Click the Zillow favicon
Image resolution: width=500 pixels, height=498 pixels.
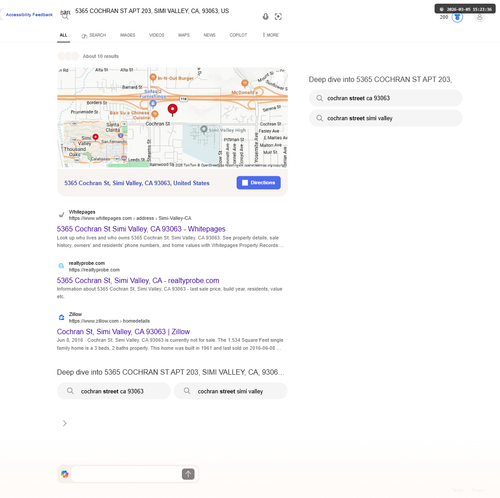pyautogui.click(x=61, y=317)
